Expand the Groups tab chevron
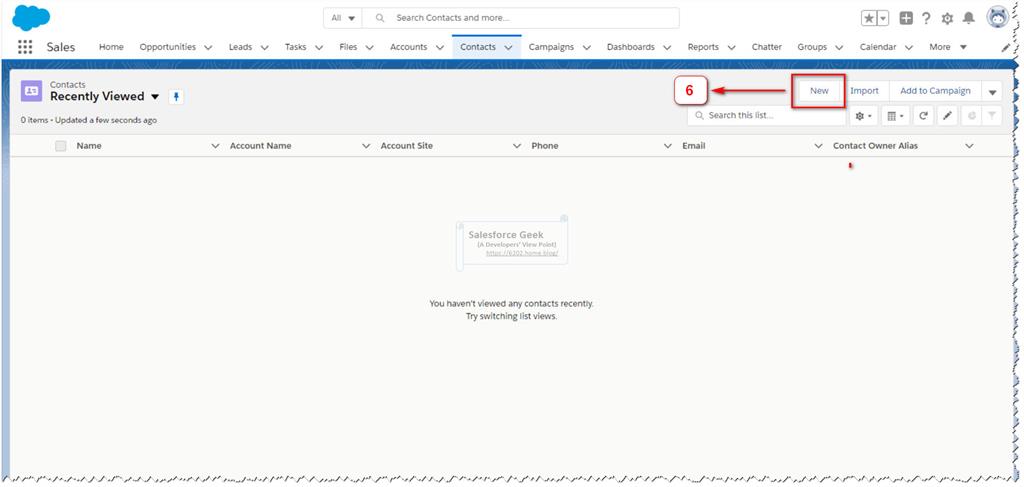 [839, 48]
